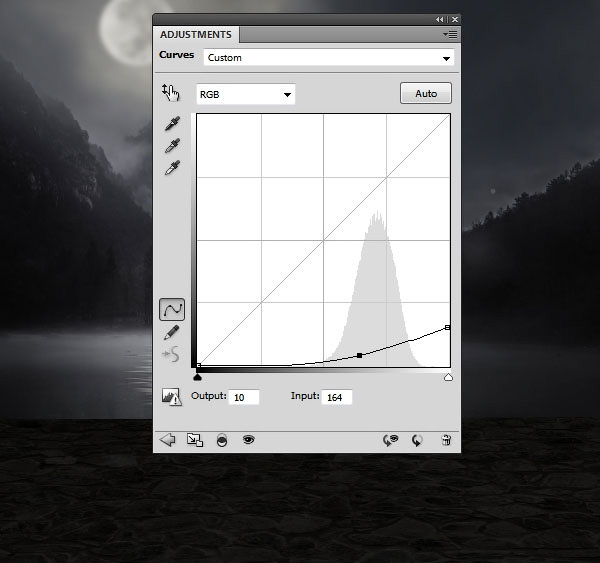
Task: Pick the black point eyedropper
Action: click(172, 123)
